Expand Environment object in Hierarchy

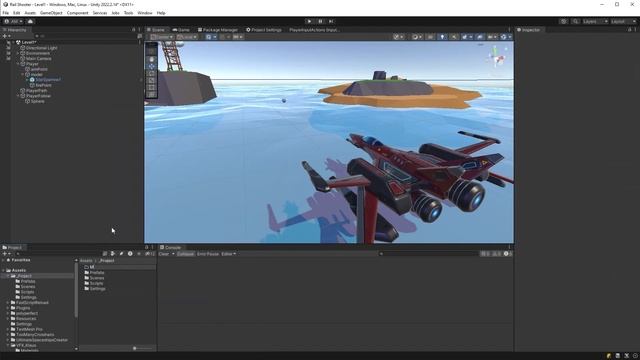click(18, 53)
